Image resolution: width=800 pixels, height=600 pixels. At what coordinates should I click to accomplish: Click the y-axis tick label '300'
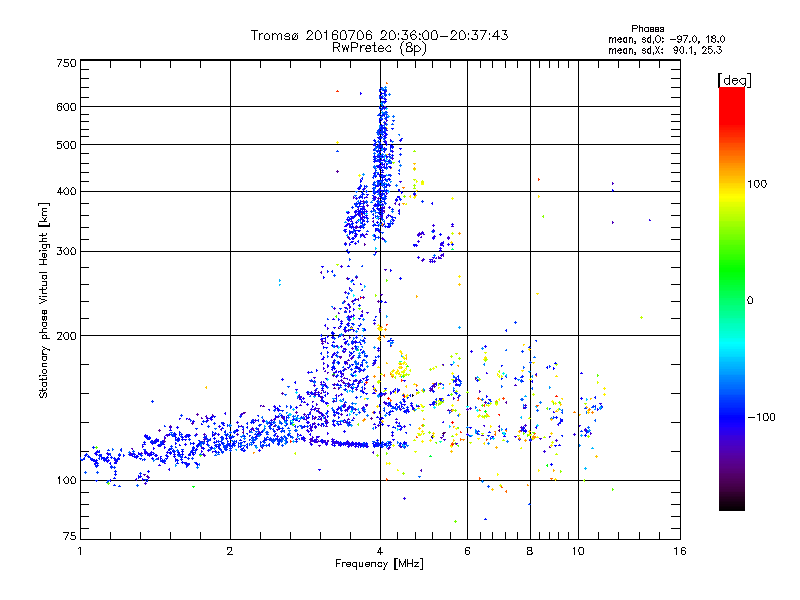pyautogui.click(x=66, y=252)
